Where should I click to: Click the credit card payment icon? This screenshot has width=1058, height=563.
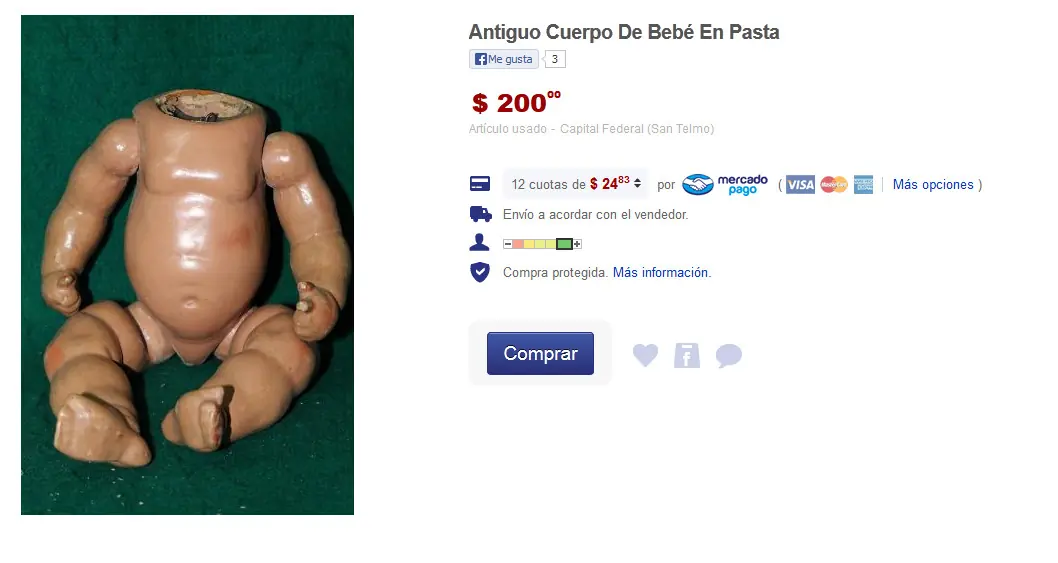[480, 184]
